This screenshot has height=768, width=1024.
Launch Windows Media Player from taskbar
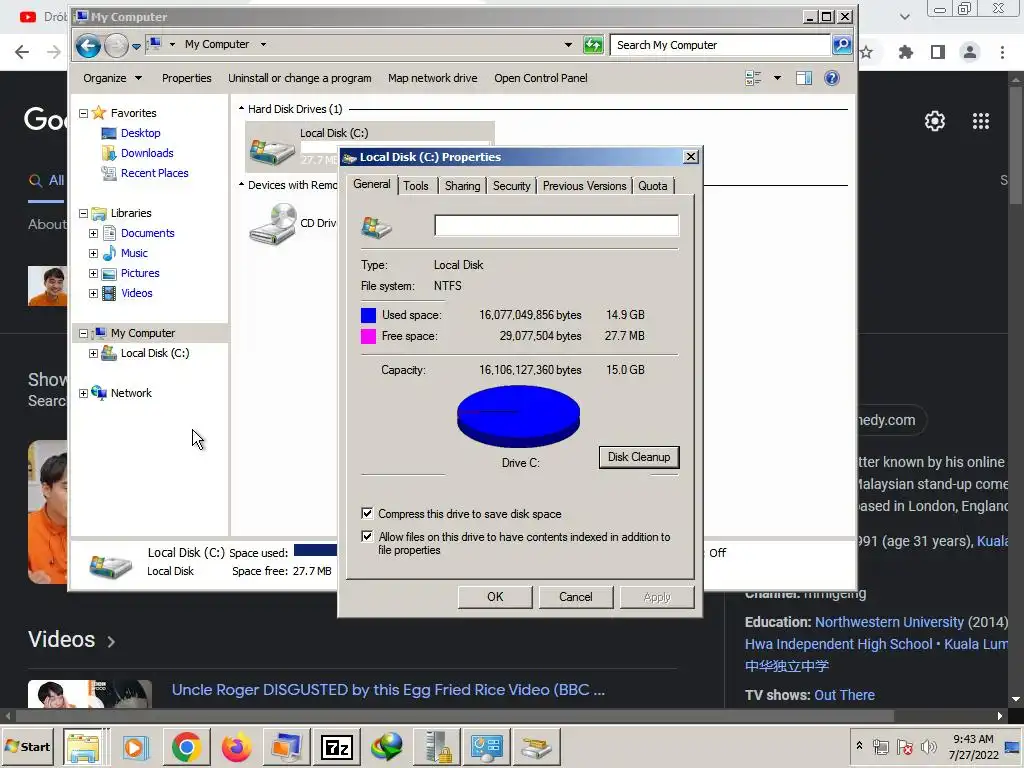[135, 747]
